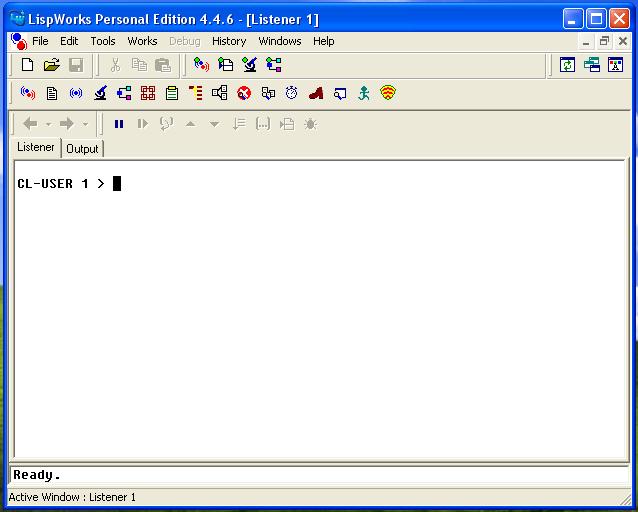
Task: Open the Window Browser icon
Action: [340, 94]
